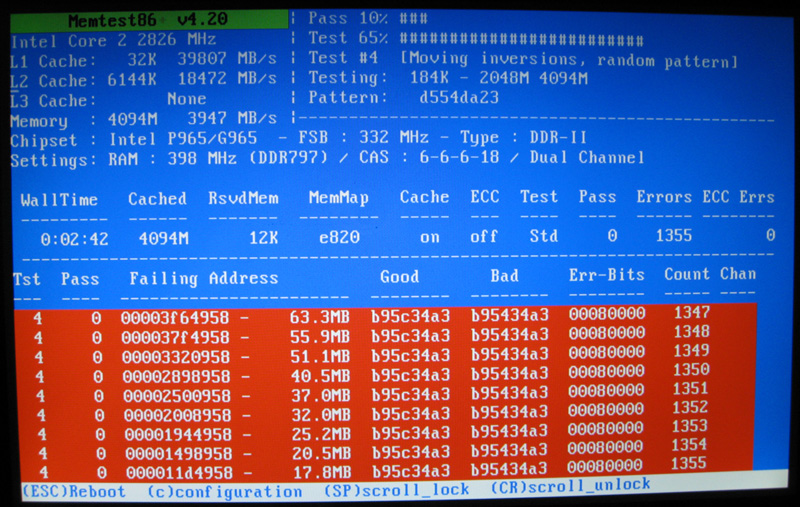
Task: Click Err-Bits 00080000 in the 32.0MB row
Action: pos(606,410)
